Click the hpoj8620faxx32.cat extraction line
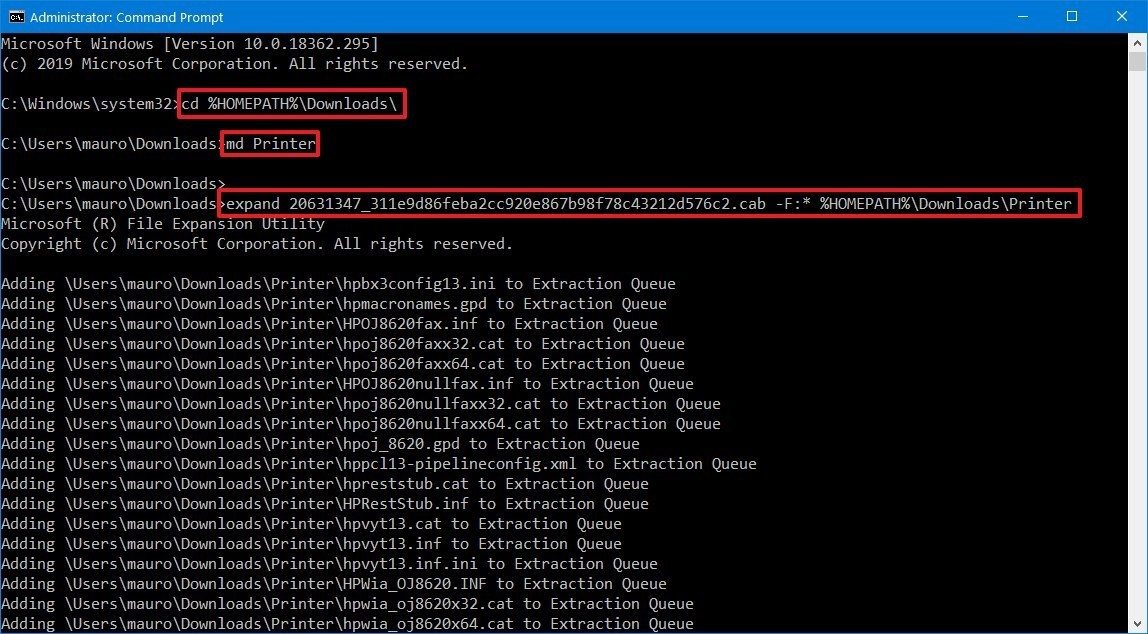 point(343,343)
